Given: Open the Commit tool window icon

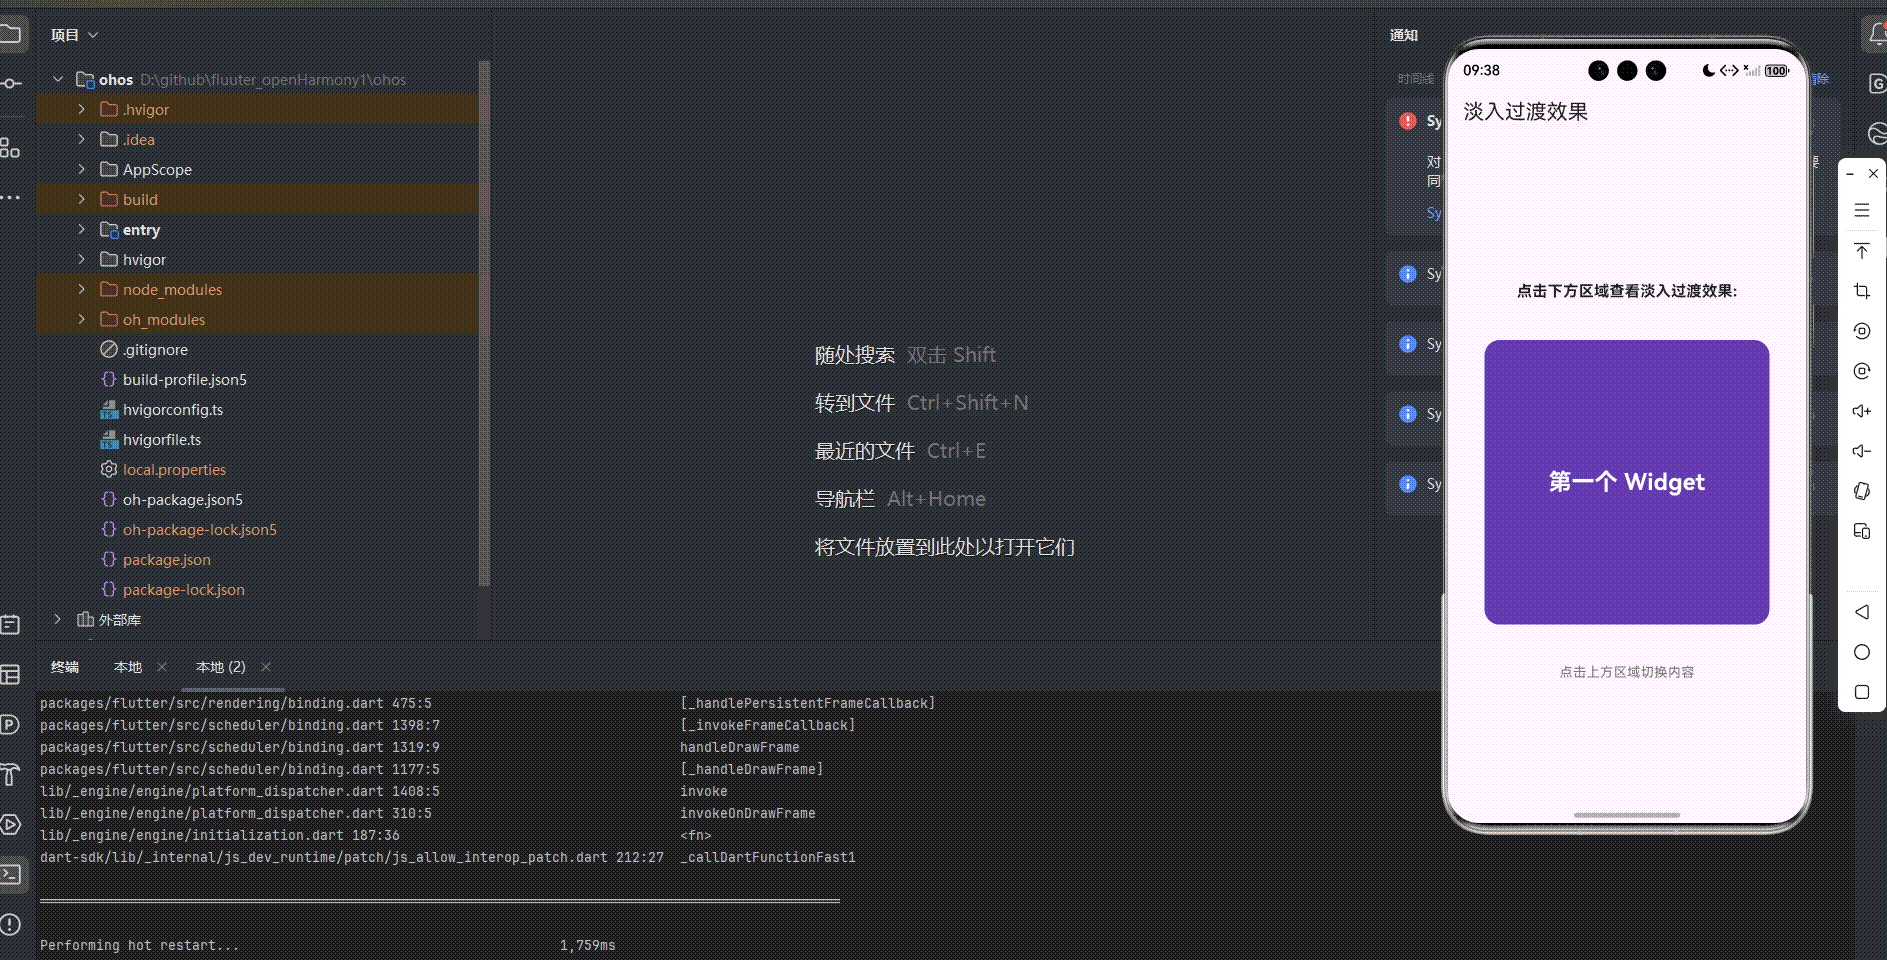Looking at the screenshot, I should (10, 83).
